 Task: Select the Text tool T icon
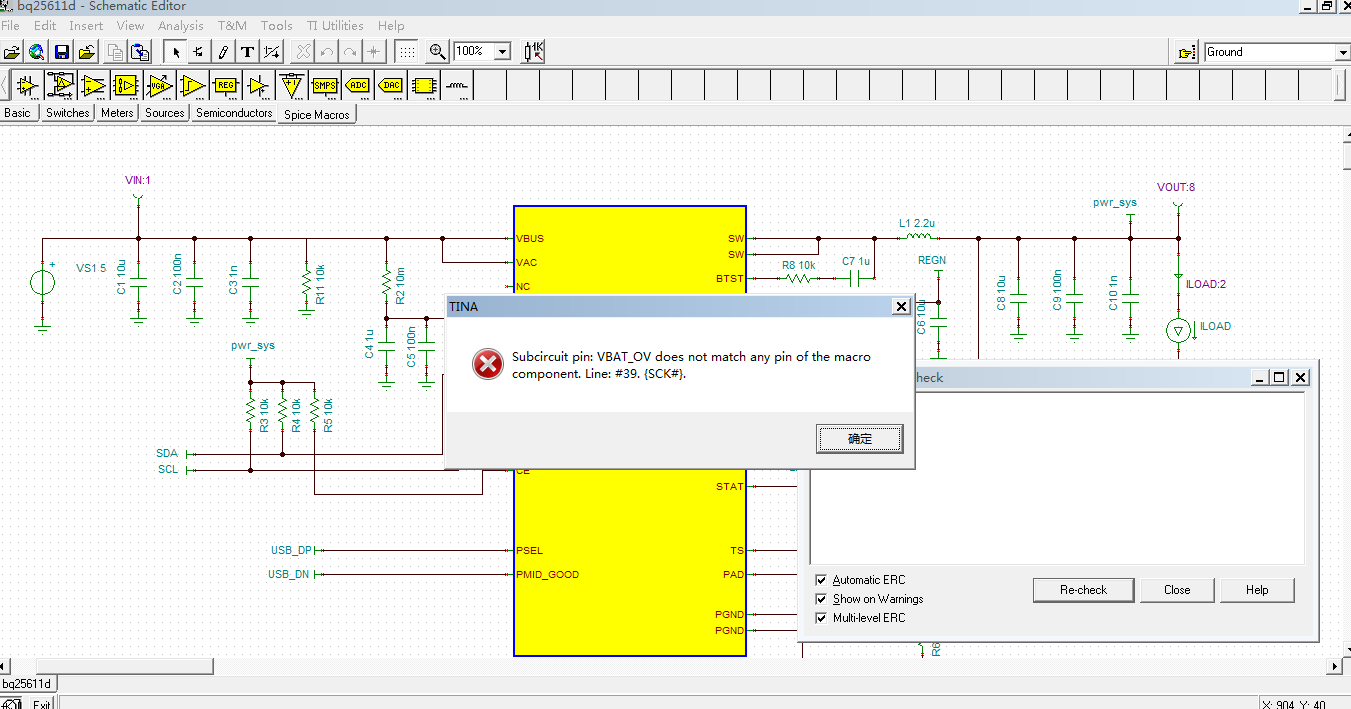(x=247, y=52)
